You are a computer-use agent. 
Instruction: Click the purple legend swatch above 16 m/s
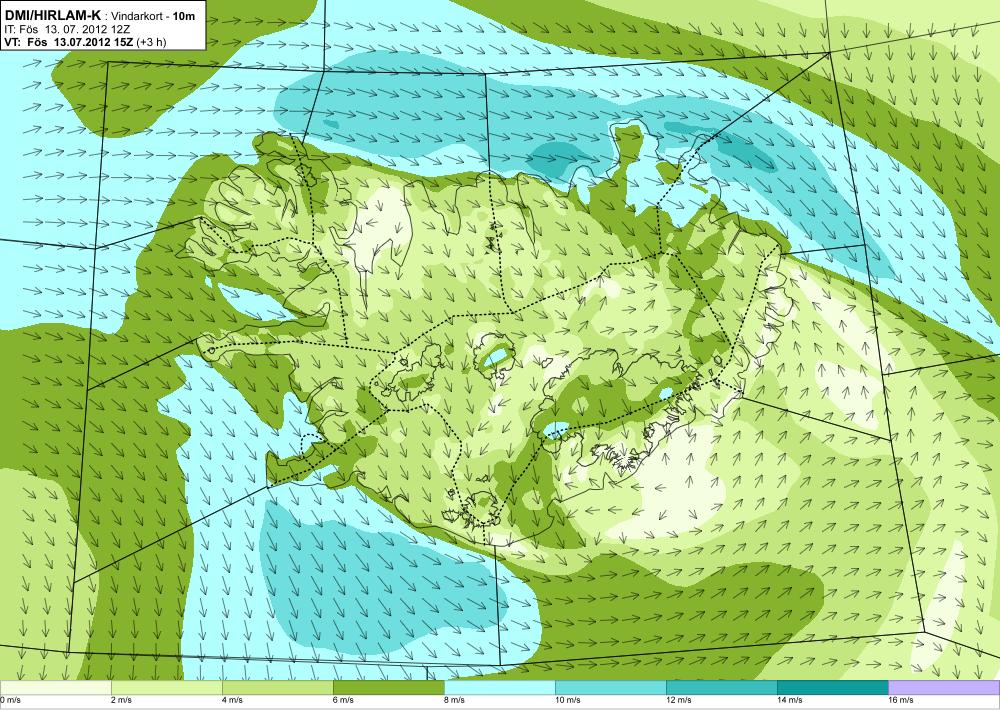point(944,688)
